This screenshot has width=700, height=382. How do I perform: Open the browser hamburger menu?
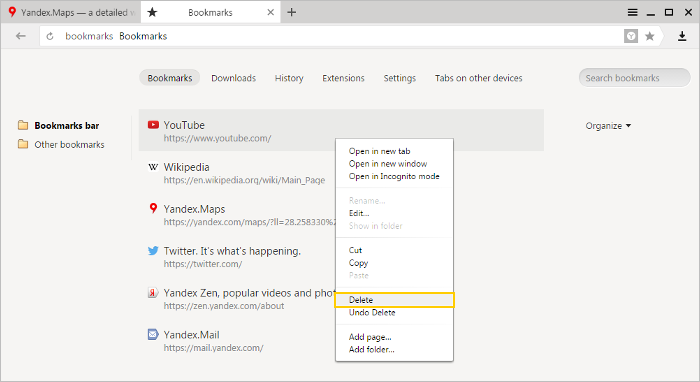632,12
